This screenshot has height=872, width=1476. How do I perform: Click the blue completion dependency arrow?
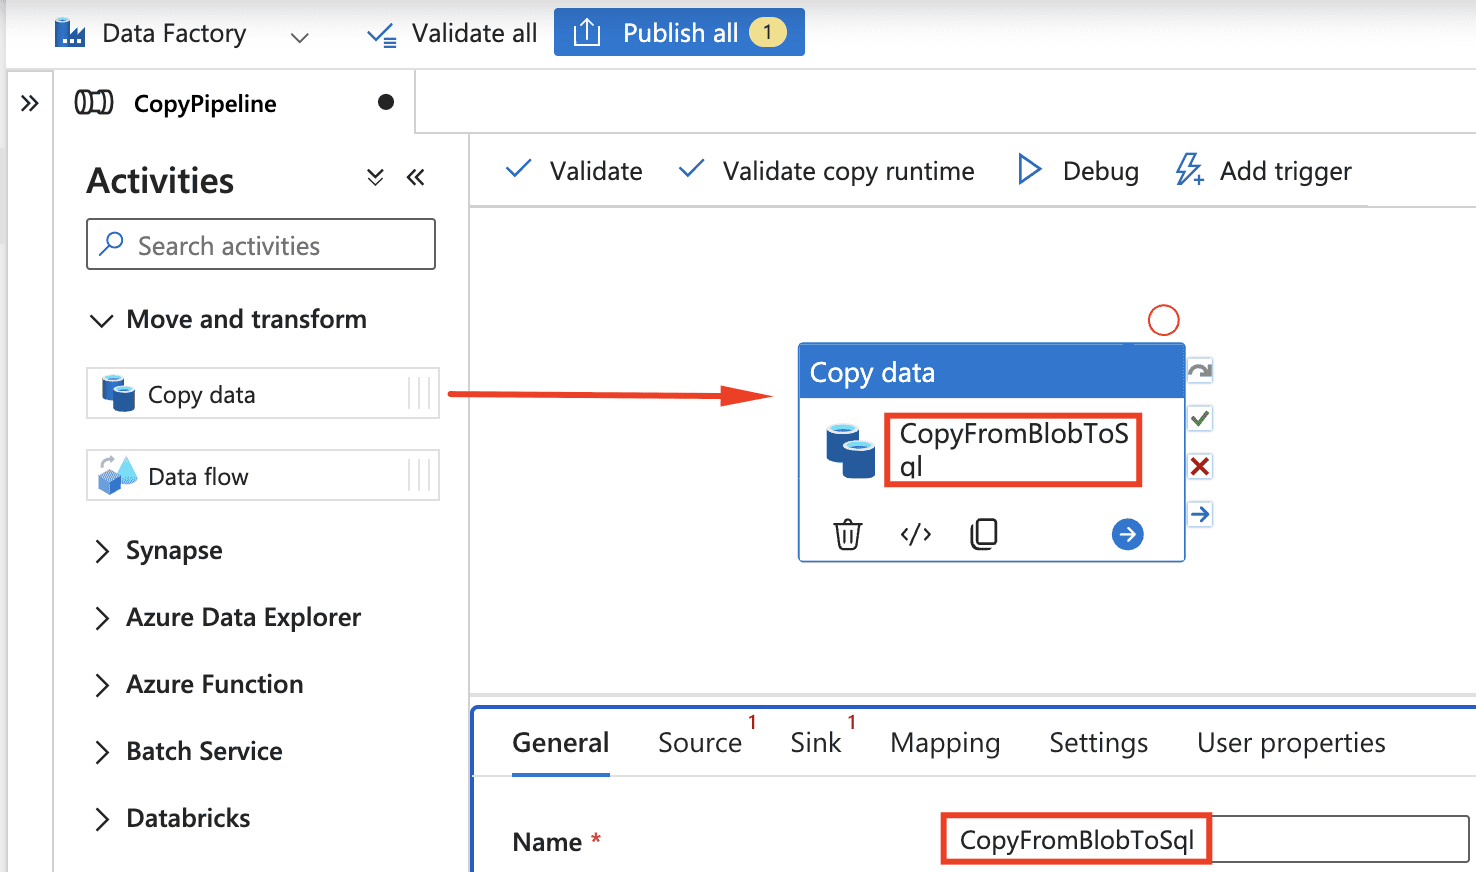(1200, 514)
